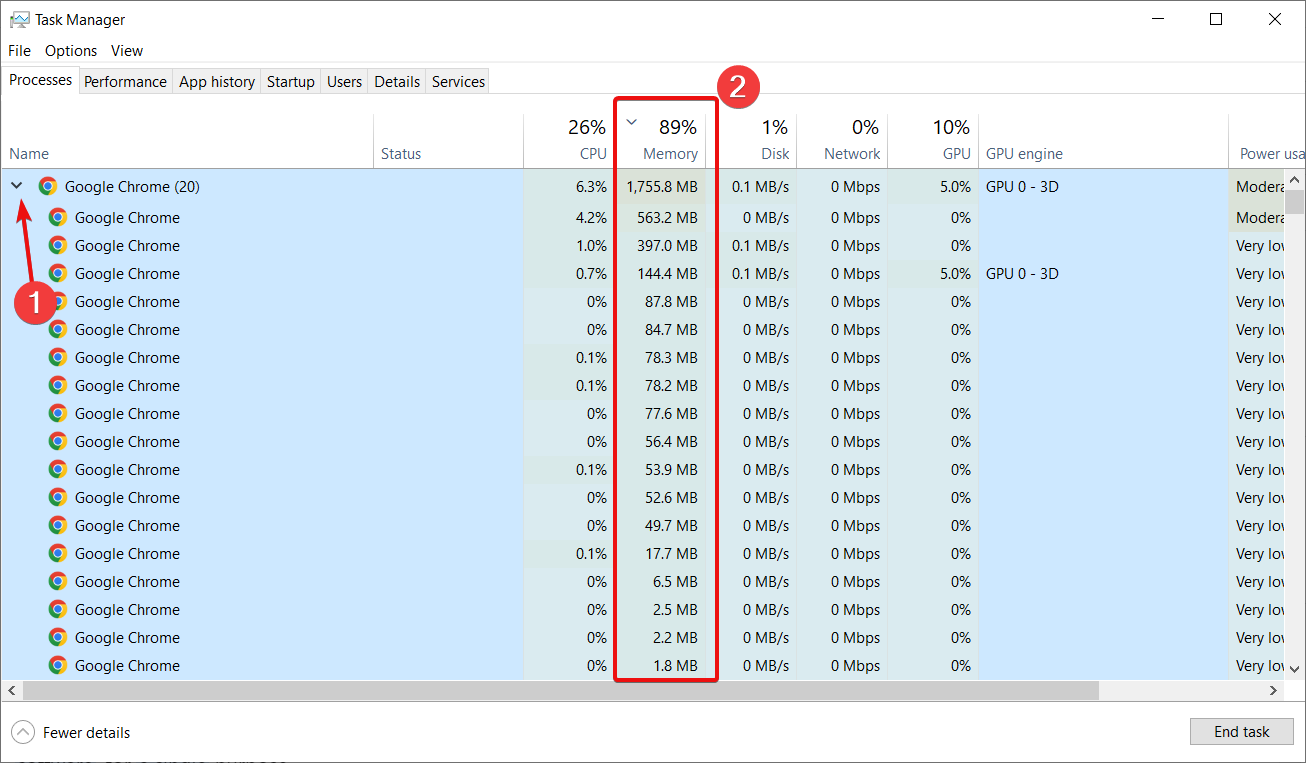The image size is (1306, 763).
Task: Sort by the Status column header
Action: pos(448,141)
